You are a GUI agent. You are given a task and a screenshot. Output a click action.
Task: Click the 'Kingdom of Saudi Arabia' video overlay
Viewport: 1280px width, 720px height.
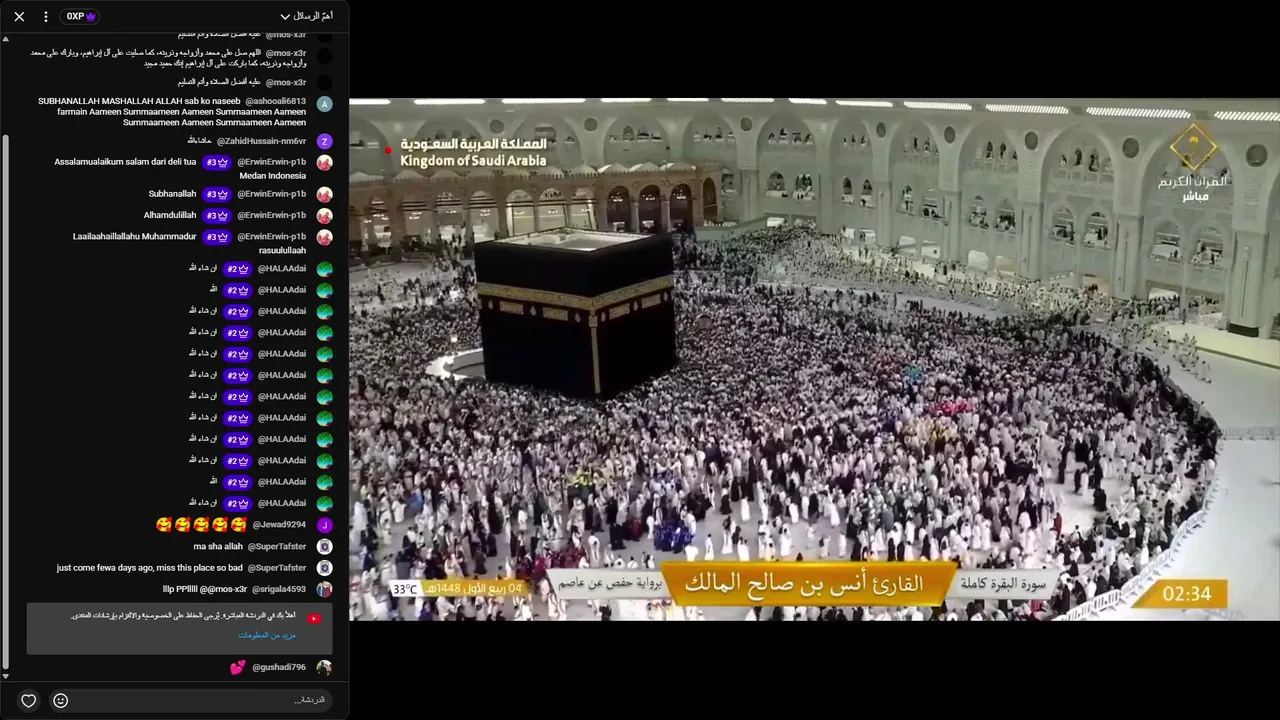pos(474,161)
